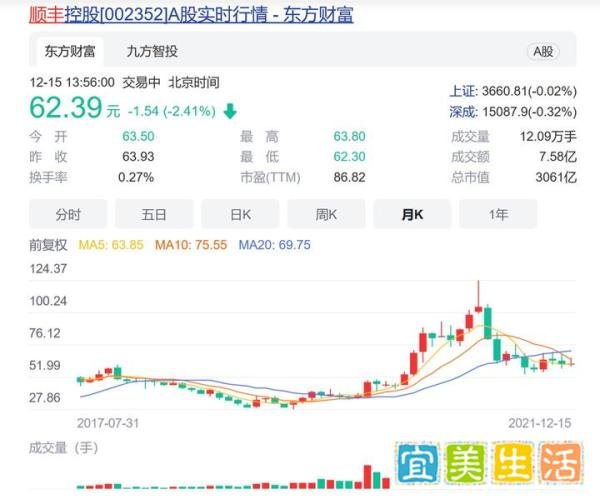Click the current price 62.39
600x499 pixels.
tap(66, 108)
